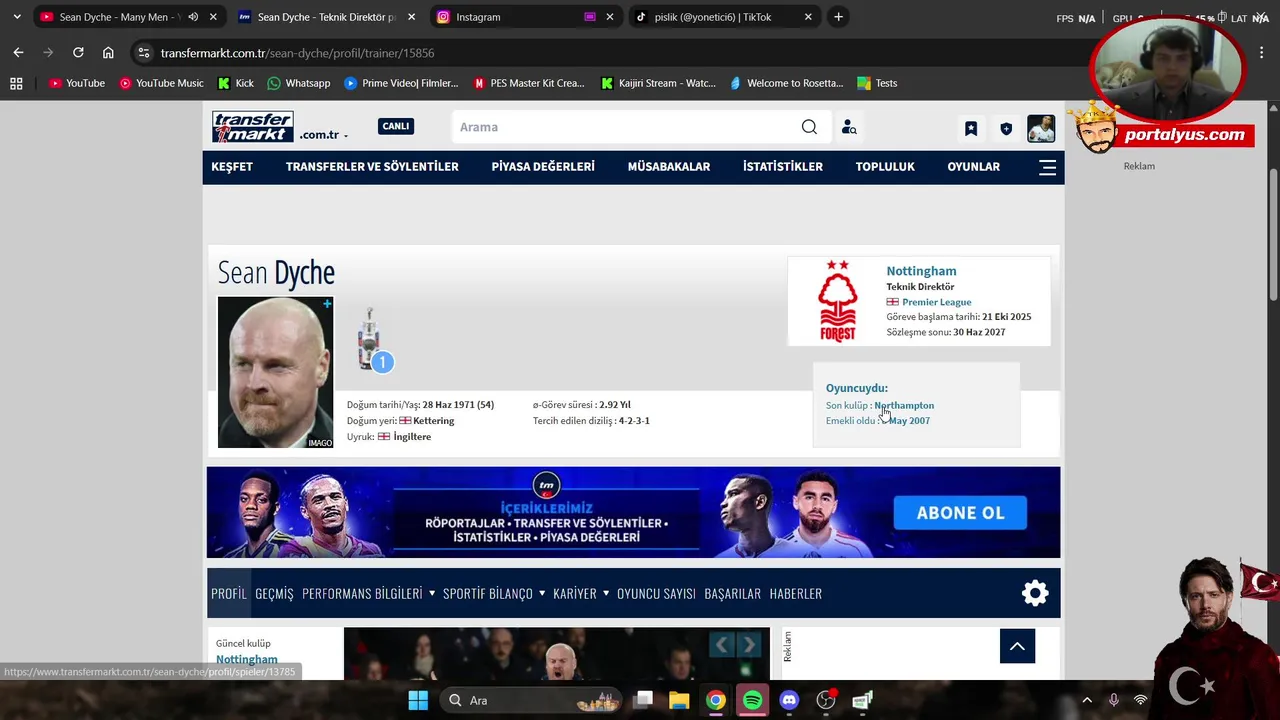Click the scroll-to-top arrow button
Viewport: 1280px width, 720px height.
[x=1017, y=646]
